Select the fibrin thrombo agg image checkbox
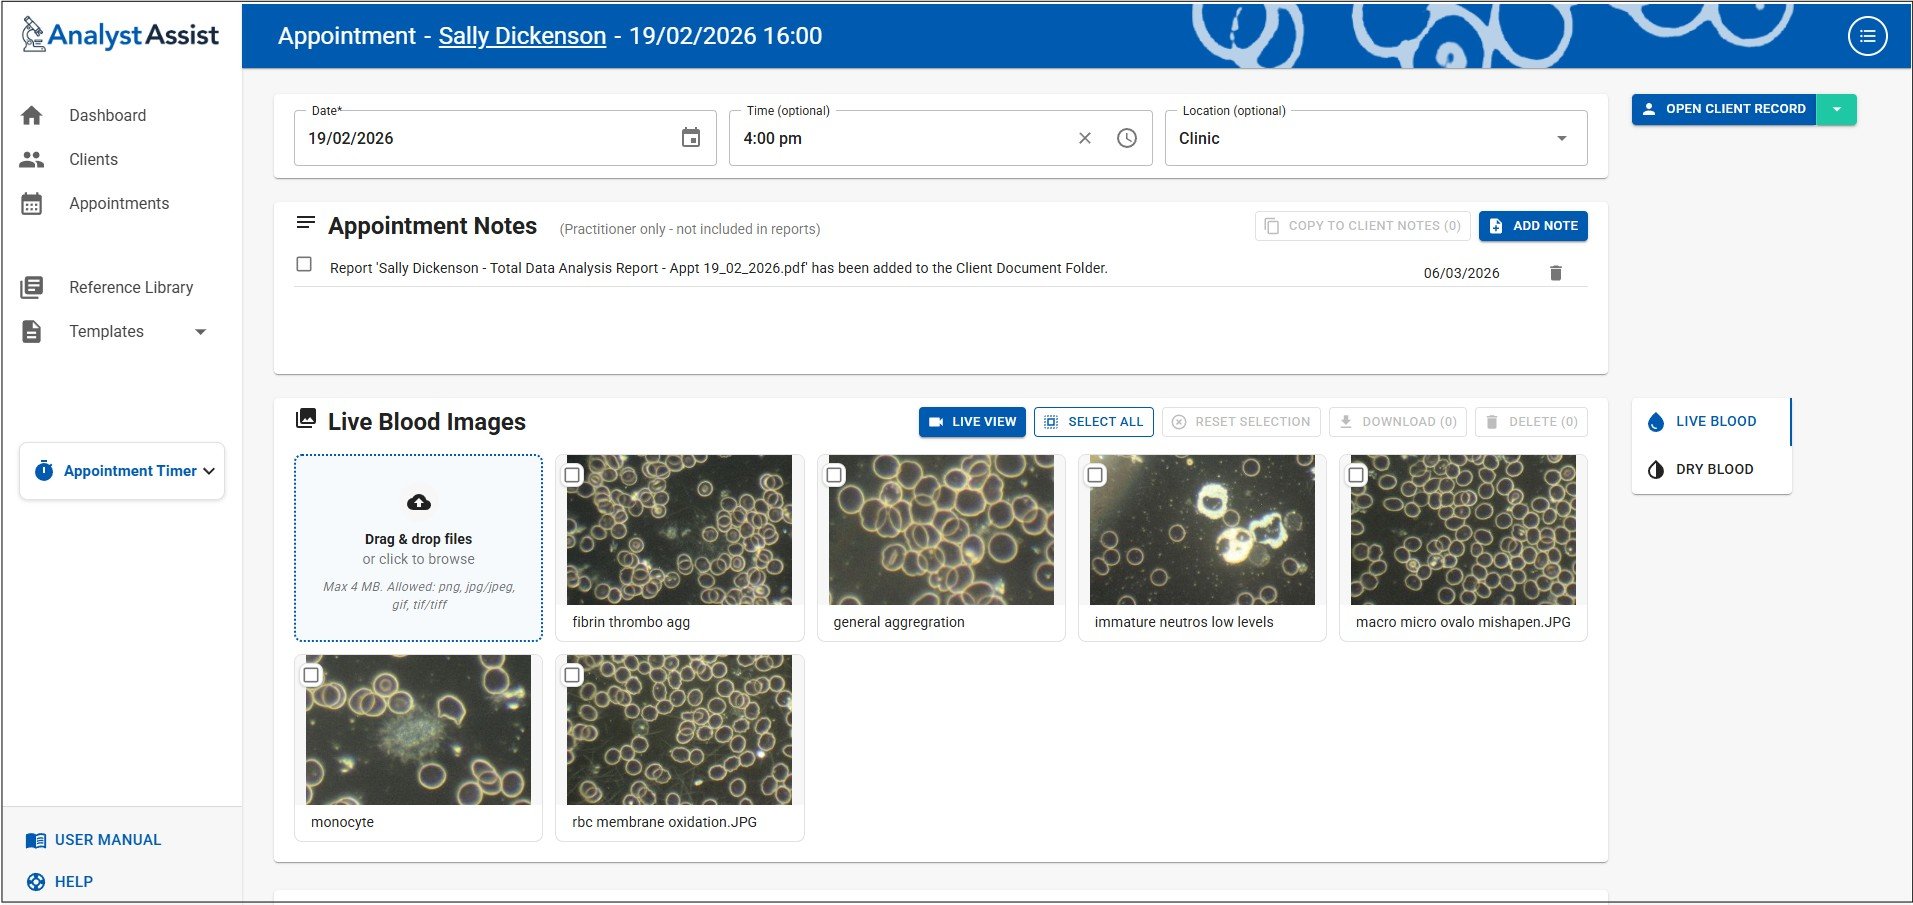The width and height of the screenshot is (1913, 905). [573, 475]
